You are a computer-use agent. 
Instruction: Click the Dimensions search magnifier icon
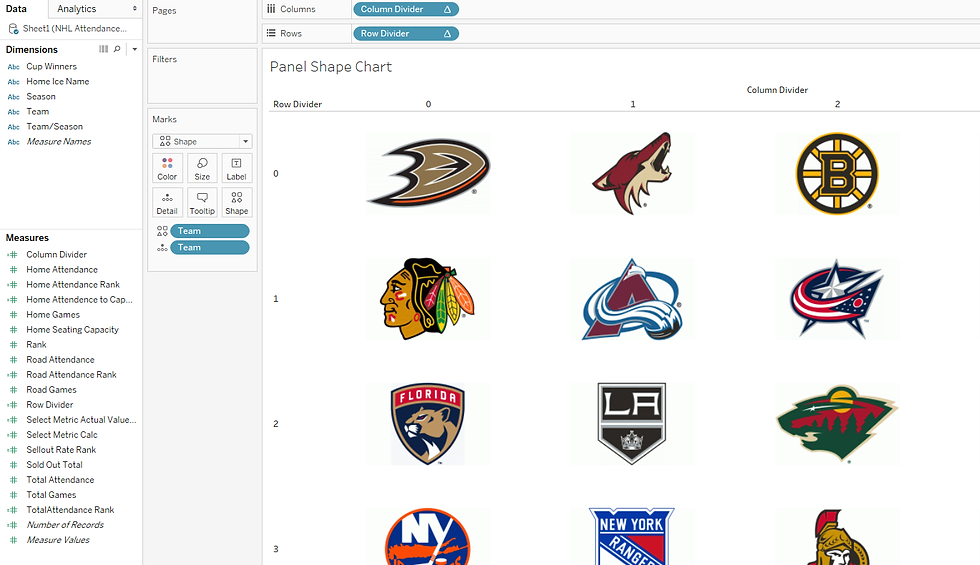[117, 49]
